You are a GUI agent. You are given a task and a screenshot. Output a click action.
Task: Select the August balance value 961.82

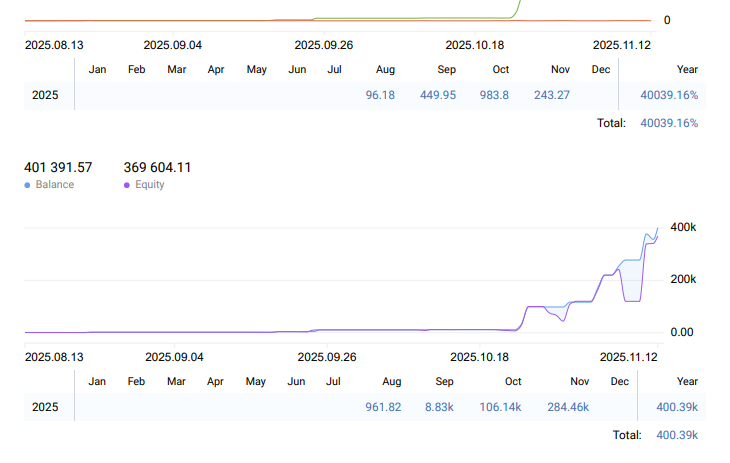coord(384,407)
